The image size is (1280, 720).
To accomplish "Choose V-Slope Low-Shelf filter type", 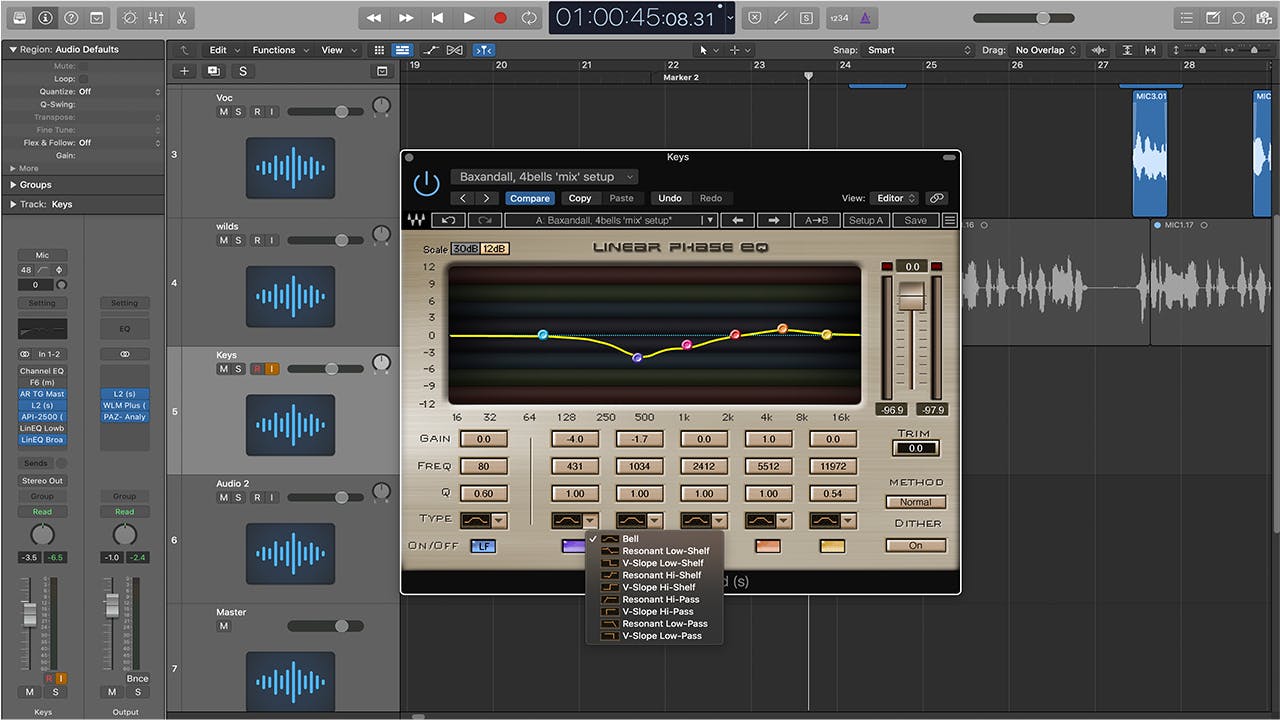I will pyautogui.click(x=663, y=563).
